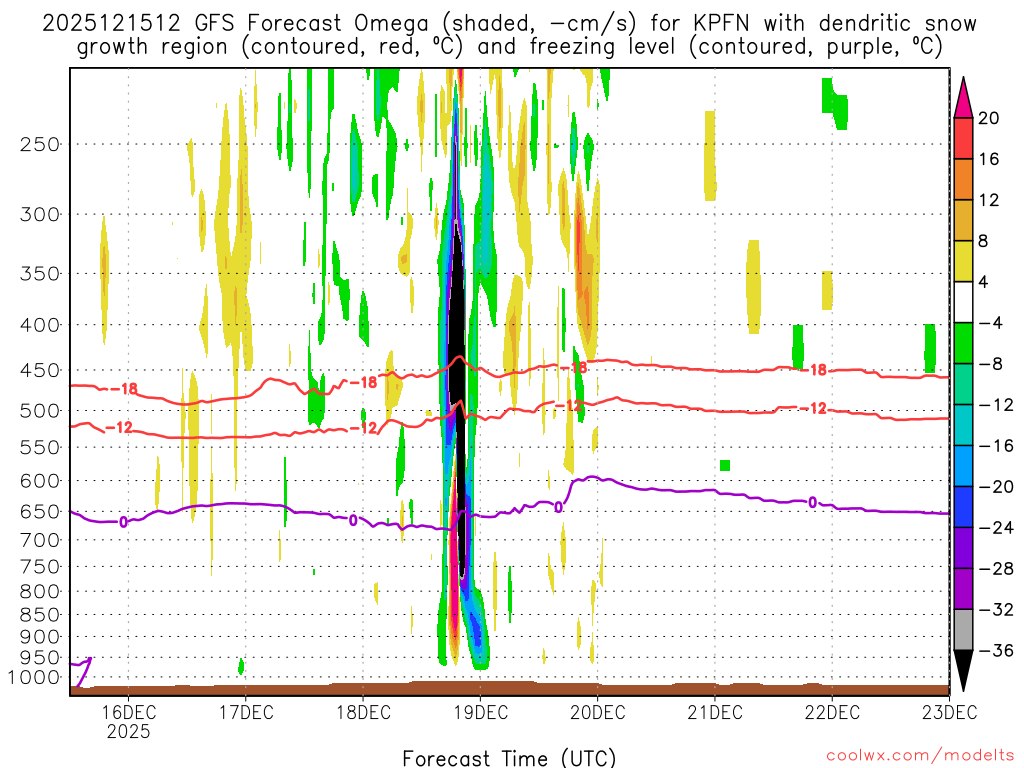Click the 16DEC time axis label

point(128,712)
